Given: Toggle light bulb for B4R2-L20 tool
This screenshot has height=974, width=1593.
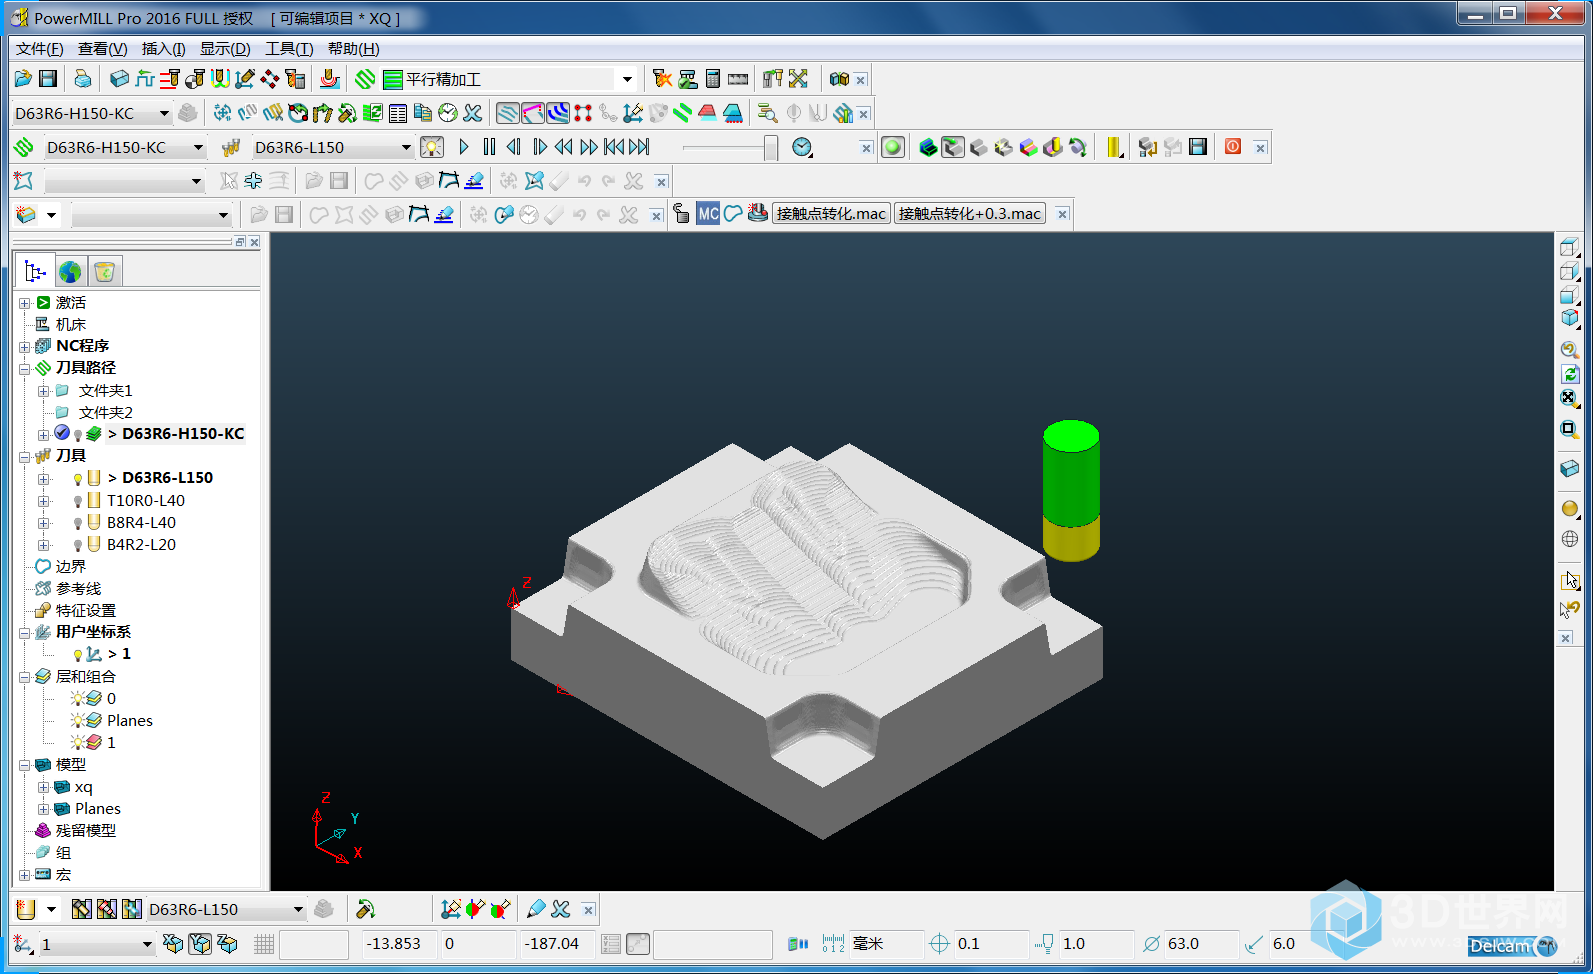Looking at the screenshot, I should pos(78,545).
